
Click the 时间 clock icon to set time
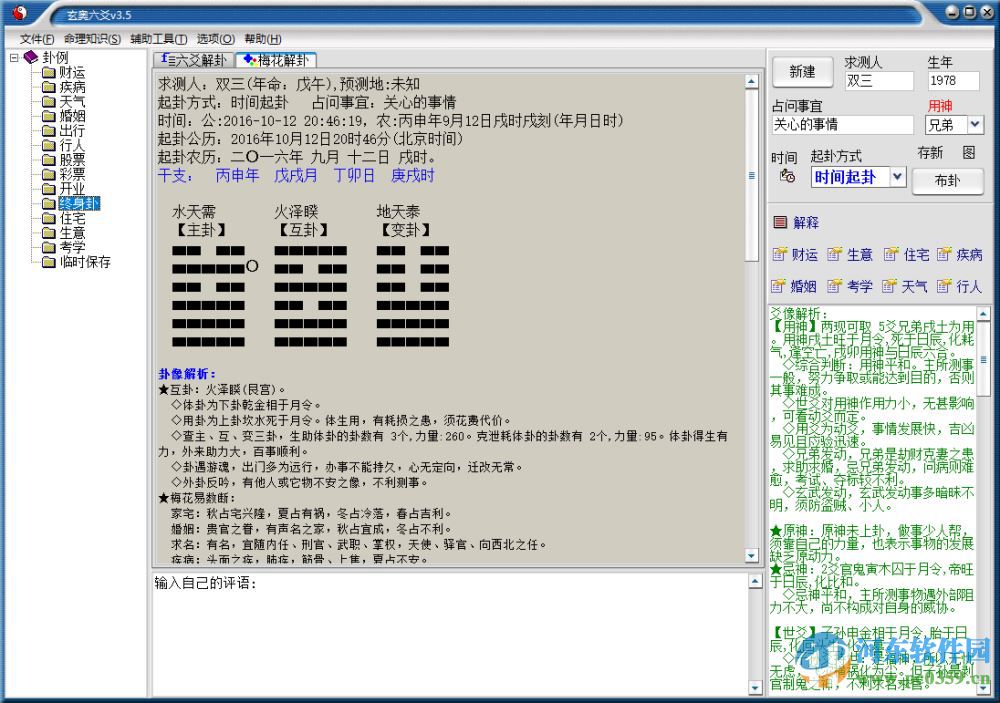coord(789,176)
